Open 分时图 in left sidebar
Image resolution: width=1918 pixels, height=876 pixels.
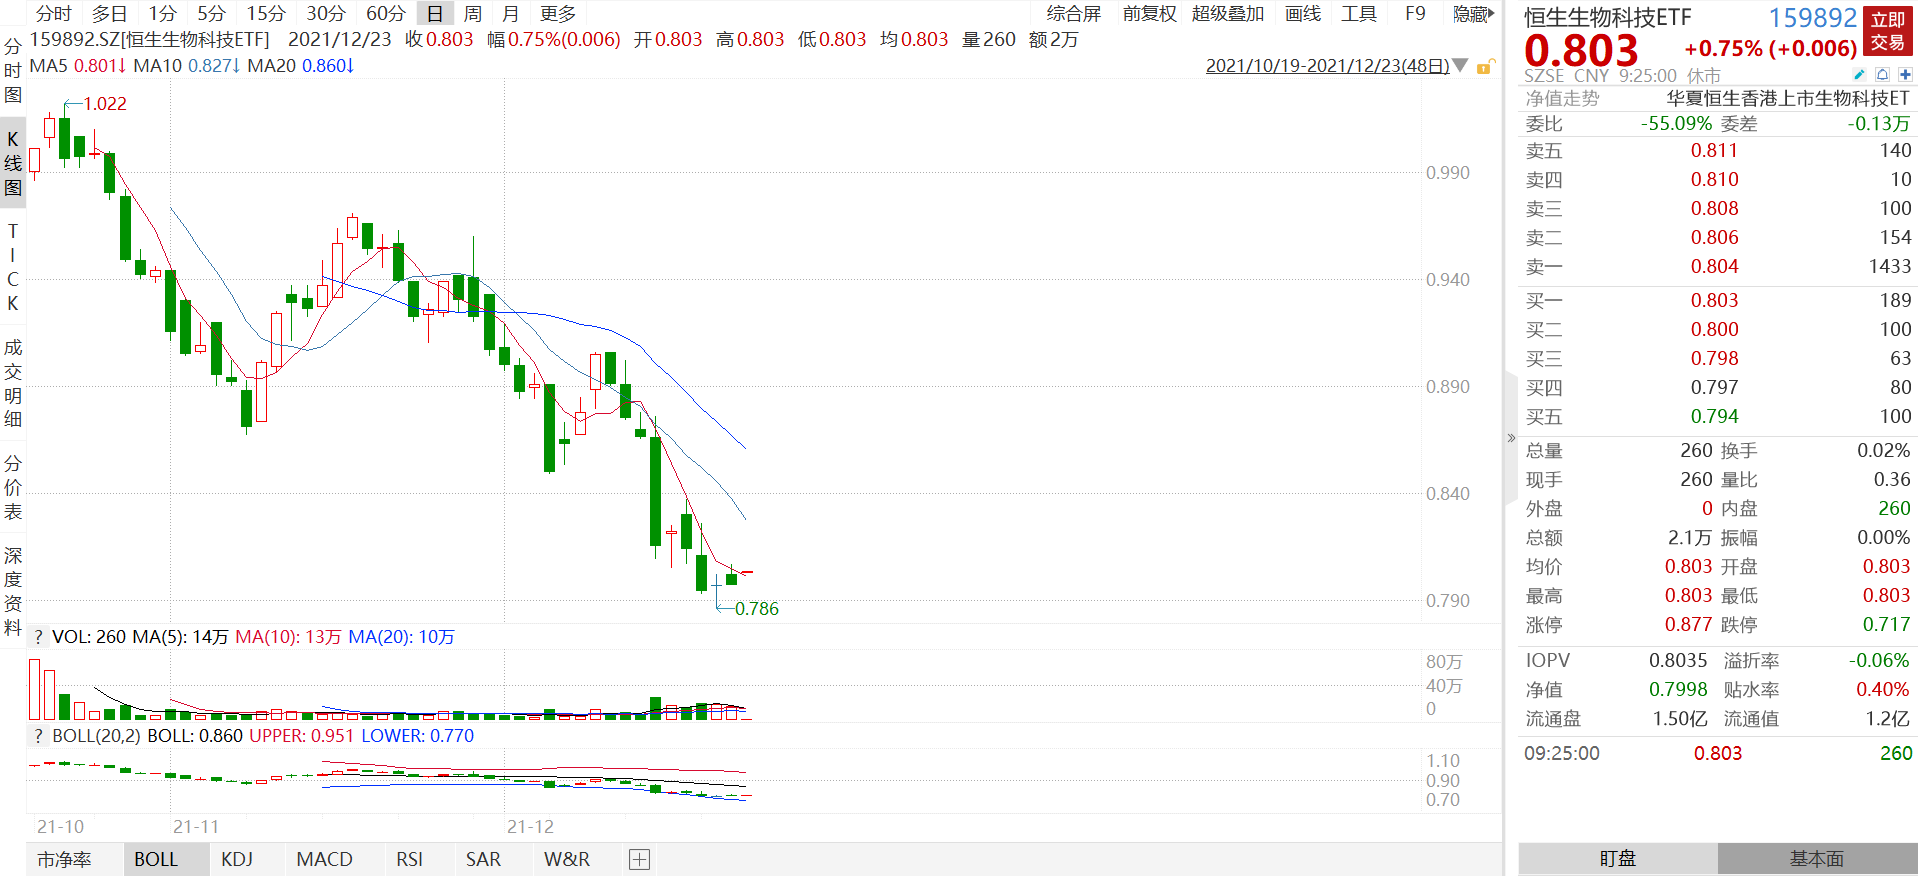[x=13, y=71]
